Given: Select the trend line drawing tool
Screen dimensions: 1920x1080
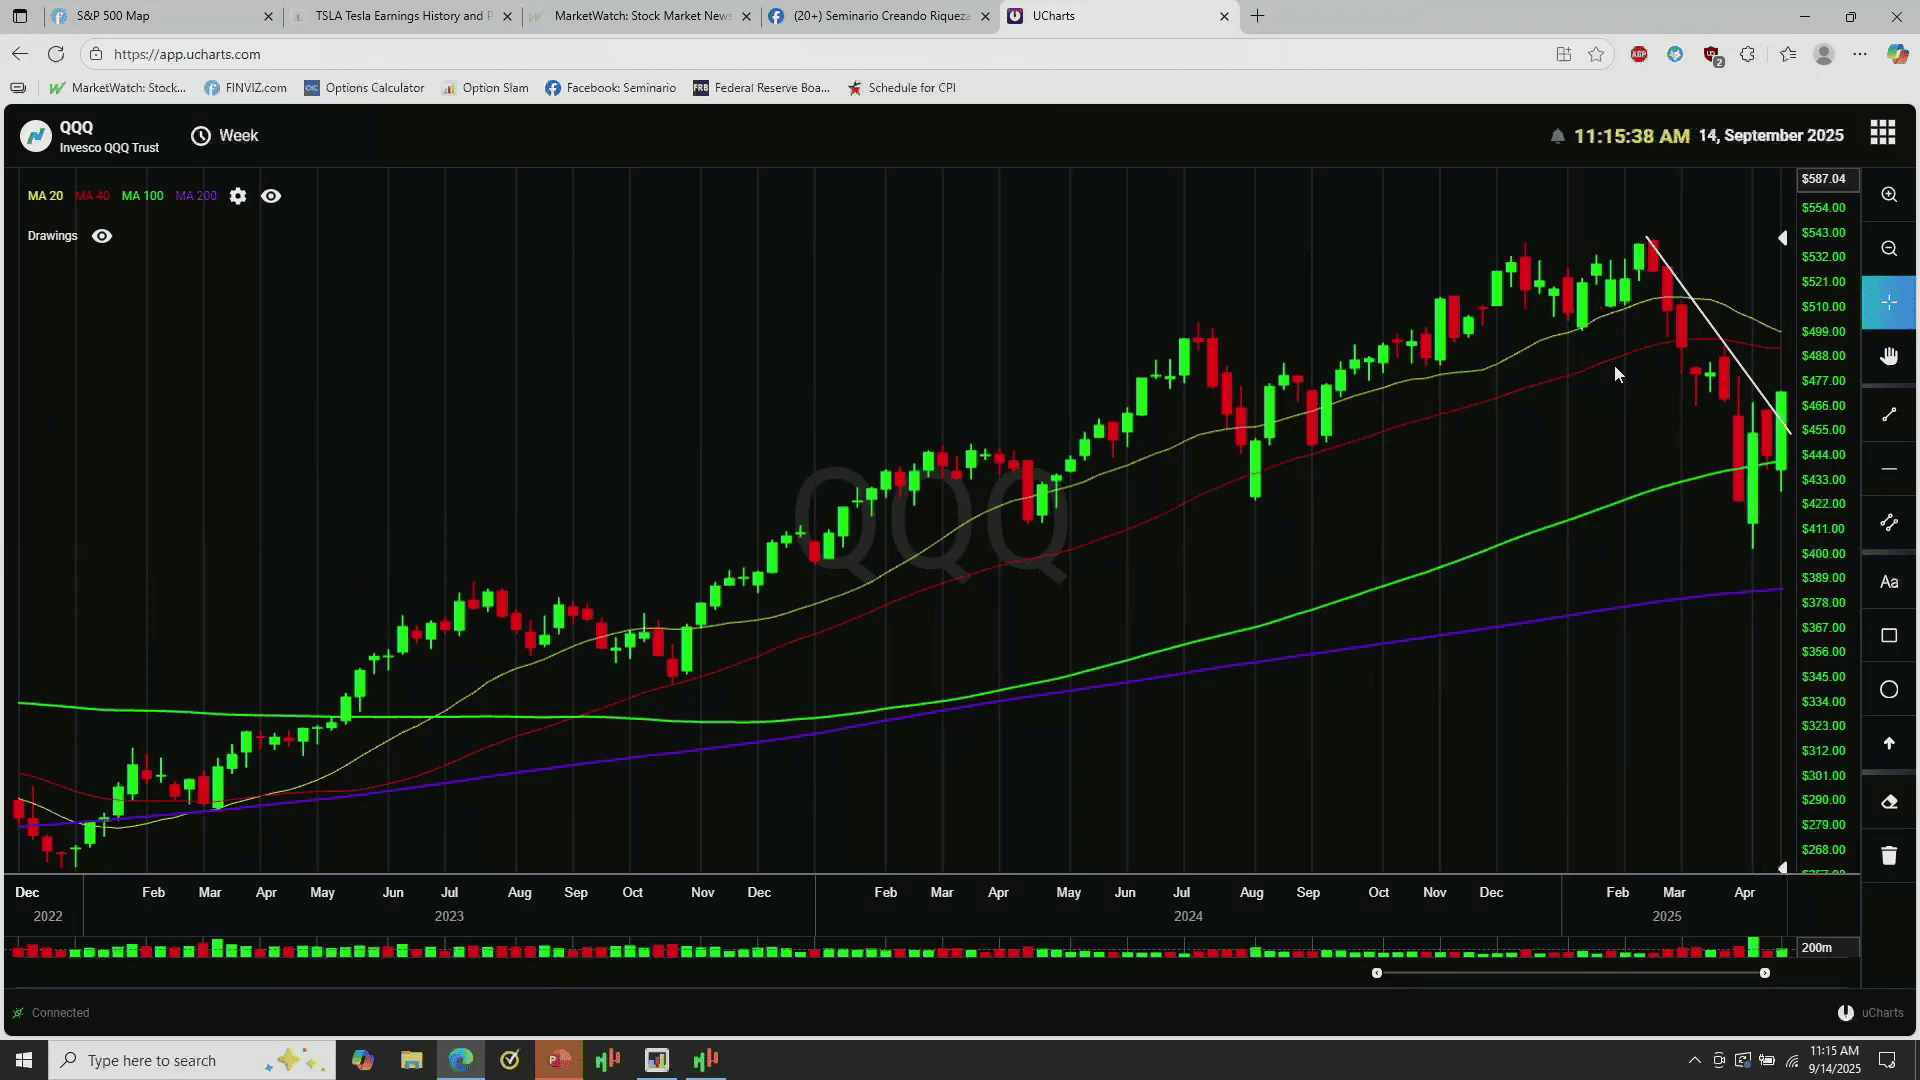Looking at the screenshot, I should tap(1888, 414).
